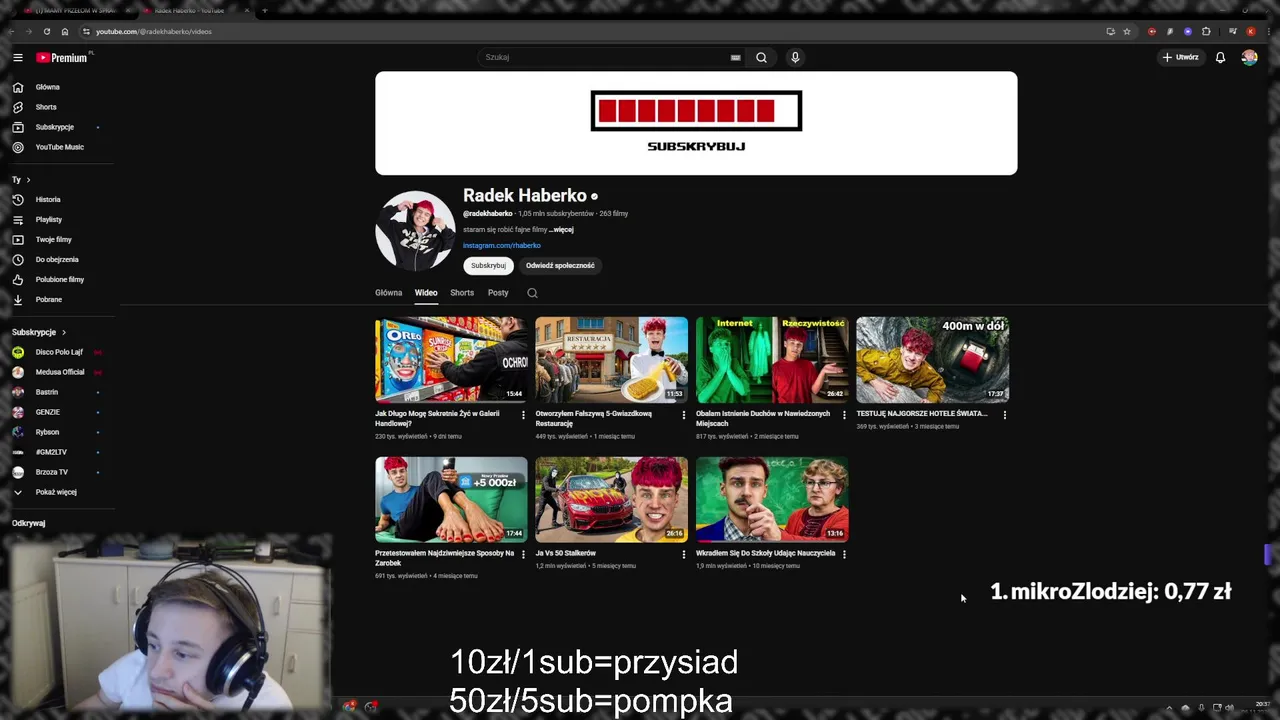Image resolution: width=1280 pixels, height=720 pixels.
Task: Expand the Ty section chevron
Action: click(x=28, y=180)
